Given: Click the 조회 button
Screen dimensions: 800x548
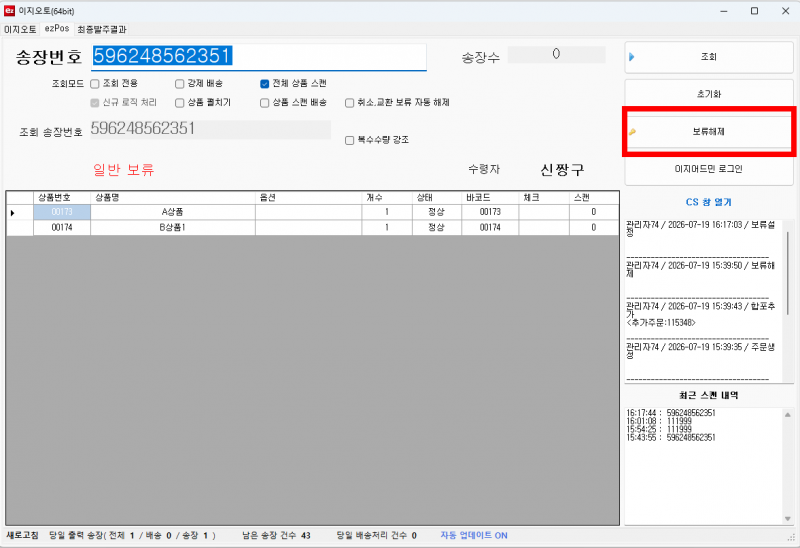Looking at the screenshot, I should 709,57.
